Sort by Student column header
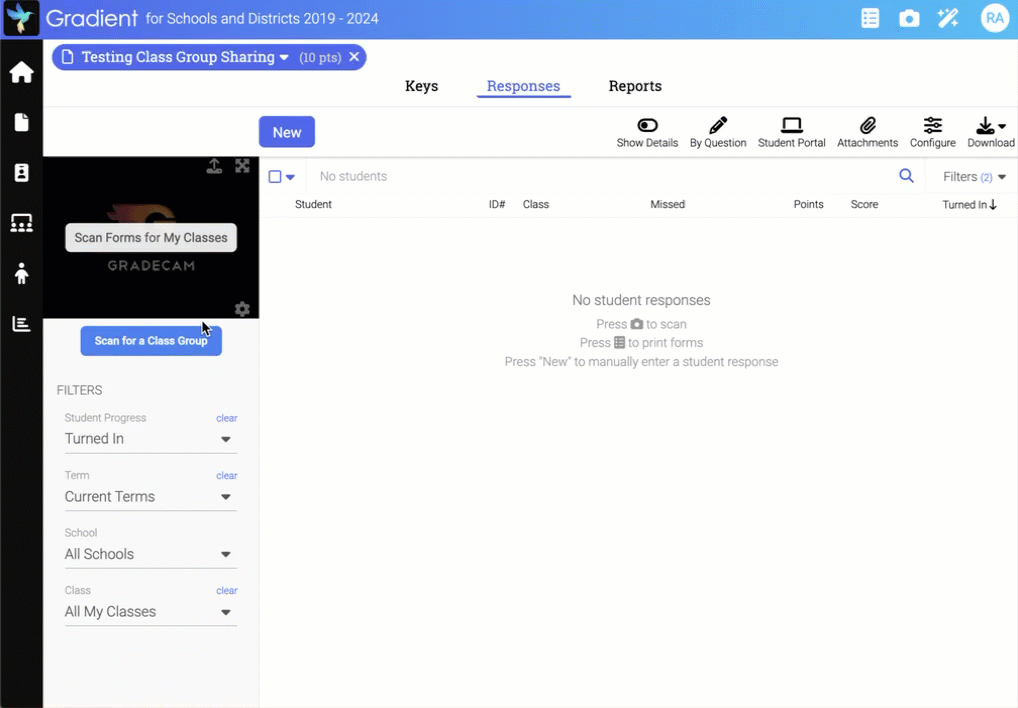The image size is (1018, 708). pyautogui.click(x=313, y=204)
